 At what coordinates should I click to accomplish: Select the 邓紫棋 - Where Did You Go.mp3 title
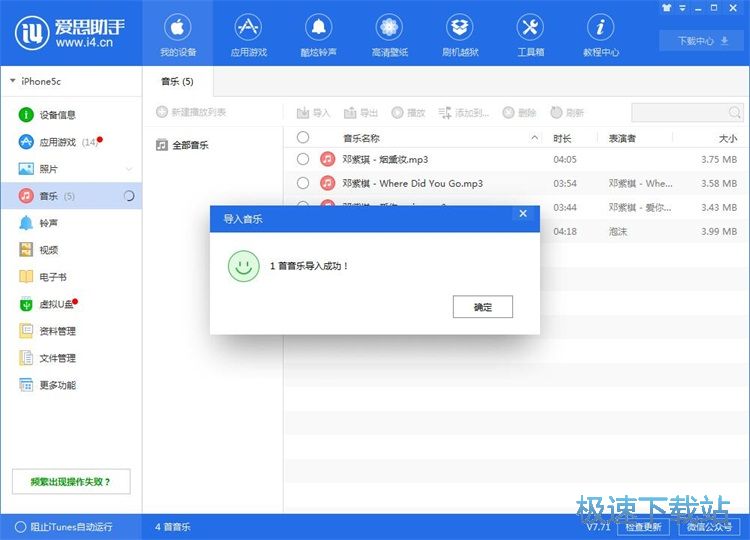point(412,183)
